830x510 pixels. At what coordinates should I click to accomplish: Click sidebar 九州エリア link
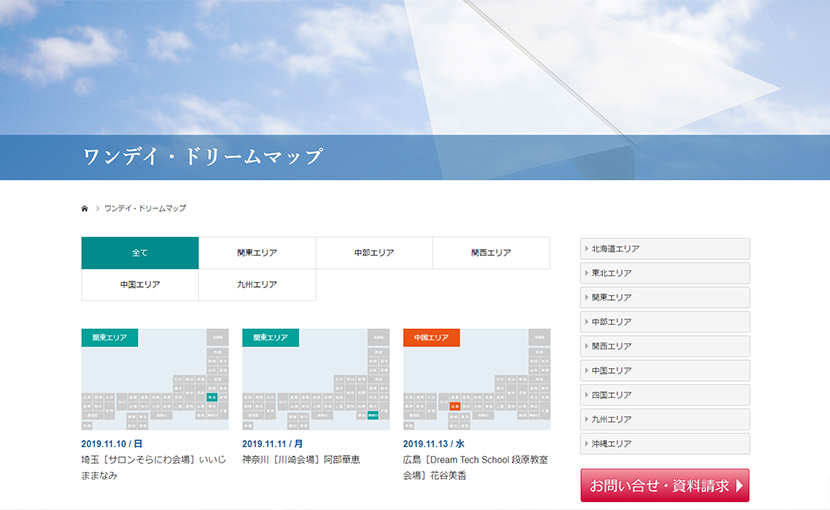(x=665, y=419)
